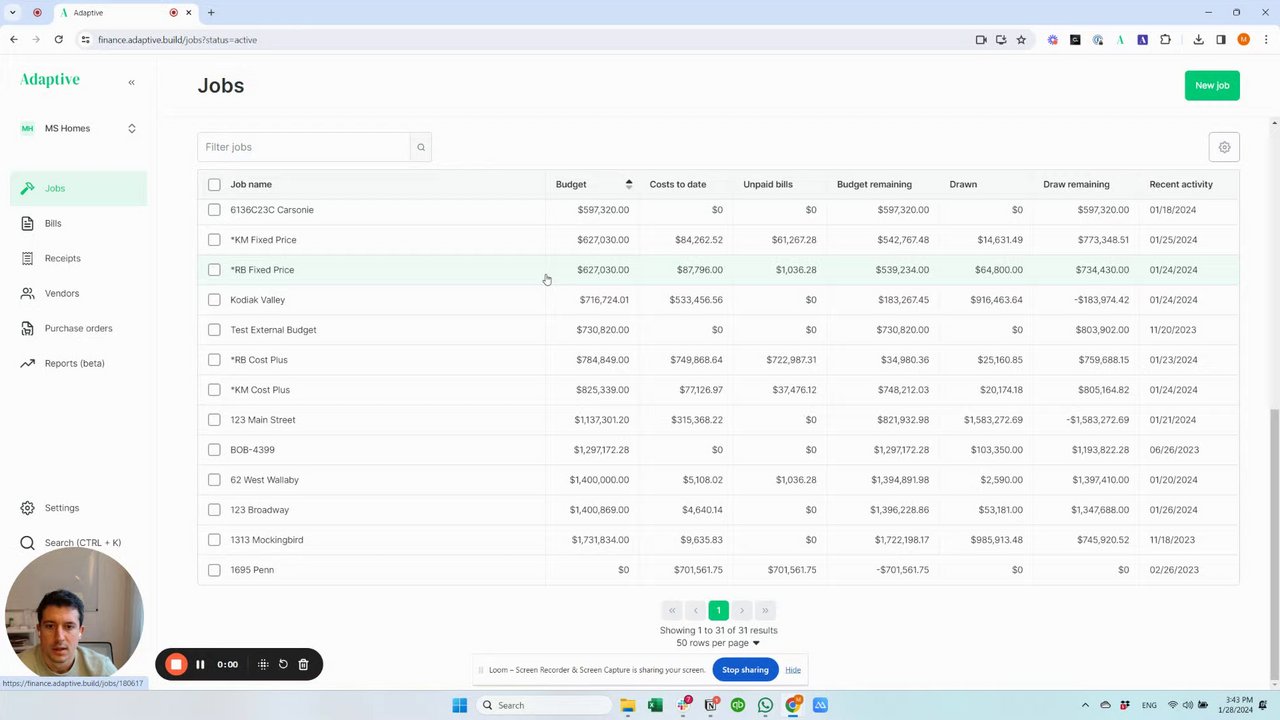Stop Loom screen sharing
Screen dimensions: 1280x720
coord(745,670)
